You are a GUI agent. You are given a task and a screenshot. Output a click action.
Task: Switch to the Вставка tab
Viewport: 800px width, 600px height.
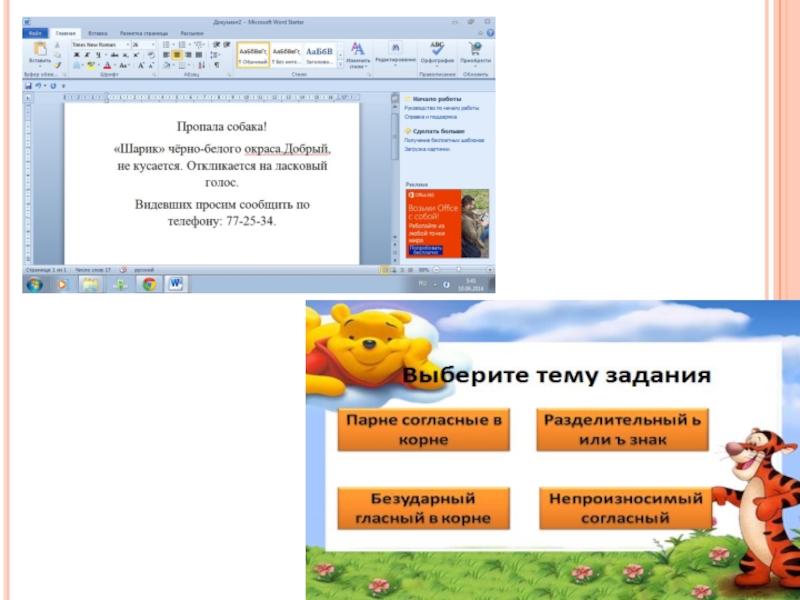(97, 33)
